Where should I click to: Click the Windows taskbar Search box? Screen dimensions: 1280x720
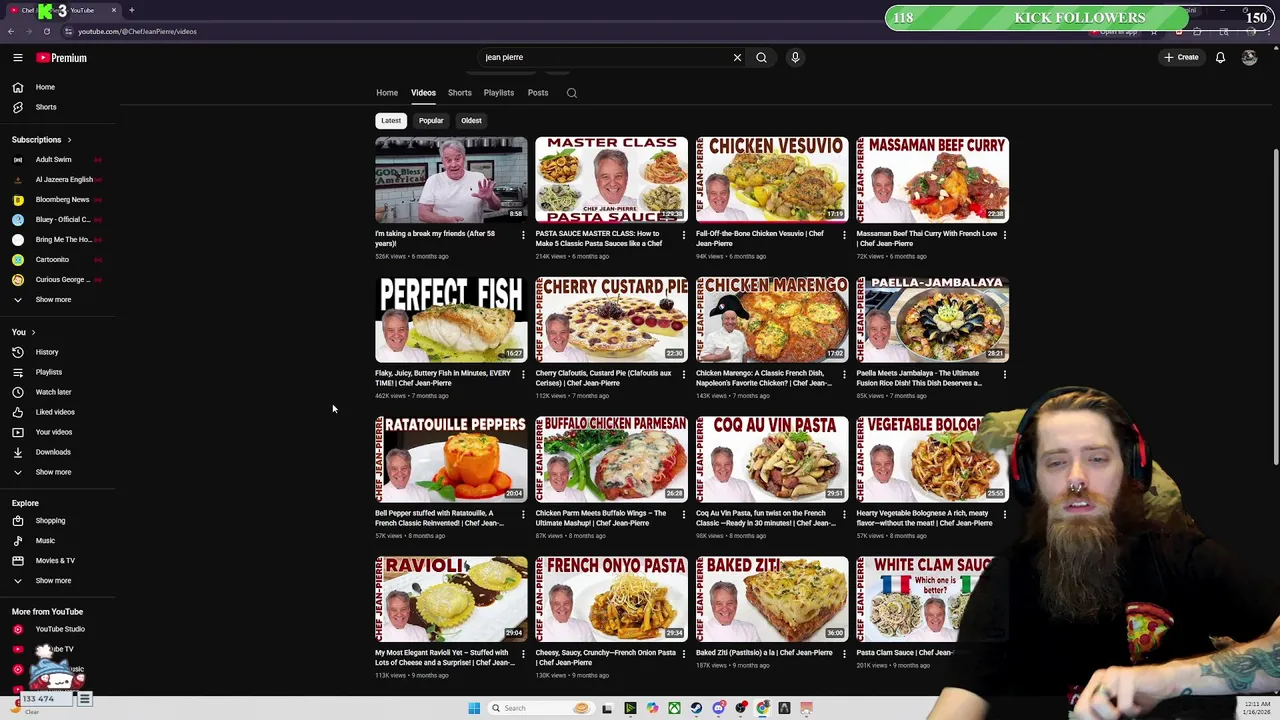(x=540, y=708)
